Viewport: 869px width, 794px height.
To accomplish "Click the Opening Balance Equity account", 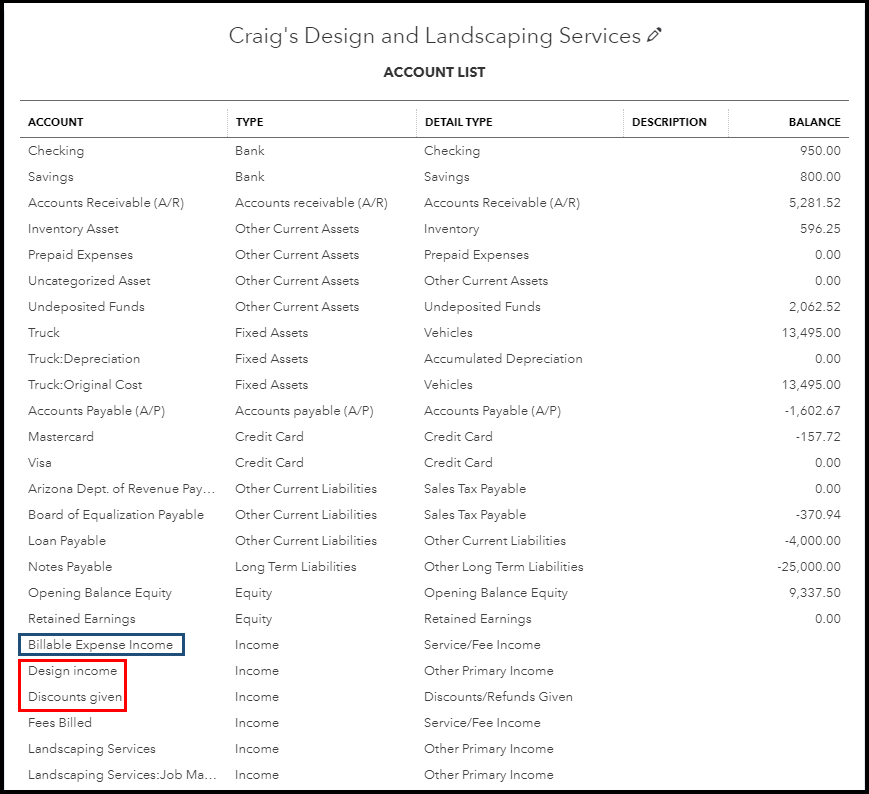I will [100, 593].
